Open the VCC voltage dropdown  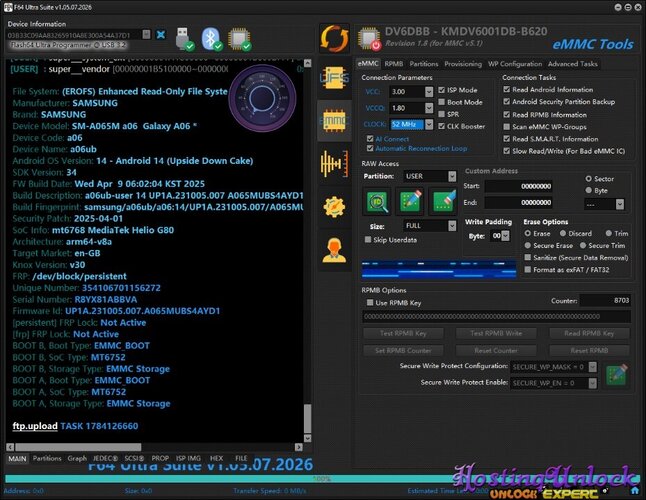pyautogui.click(x=429, y=91)
